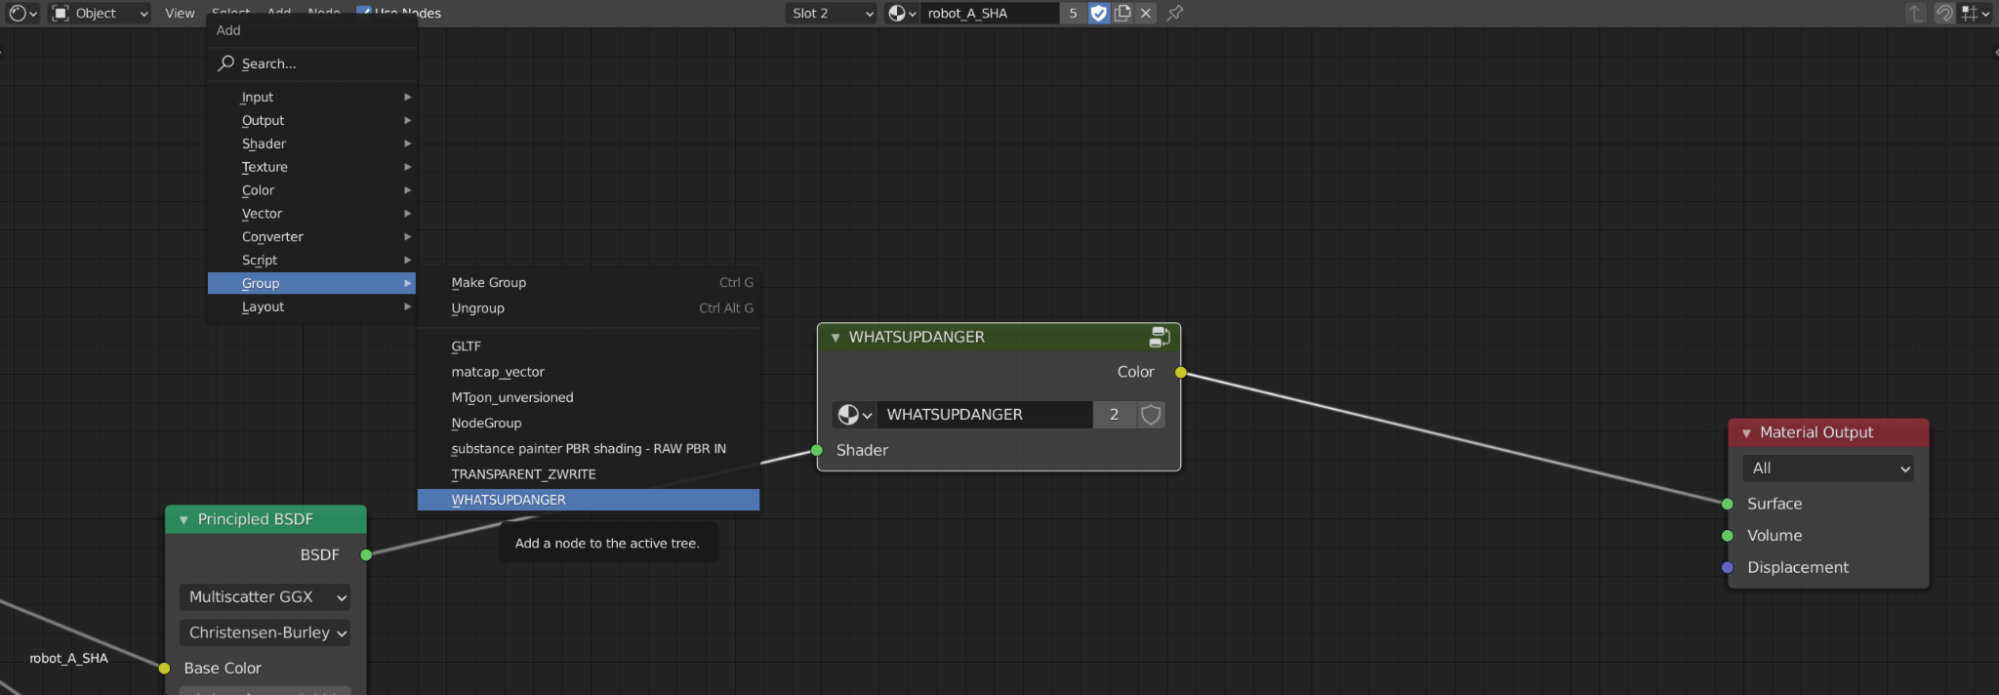Image resolution: width=1999 pixels, height=695 pixels.
Task: Open the Multiscatter GGX distribution dropdown
Action: (x=265, y=597)
